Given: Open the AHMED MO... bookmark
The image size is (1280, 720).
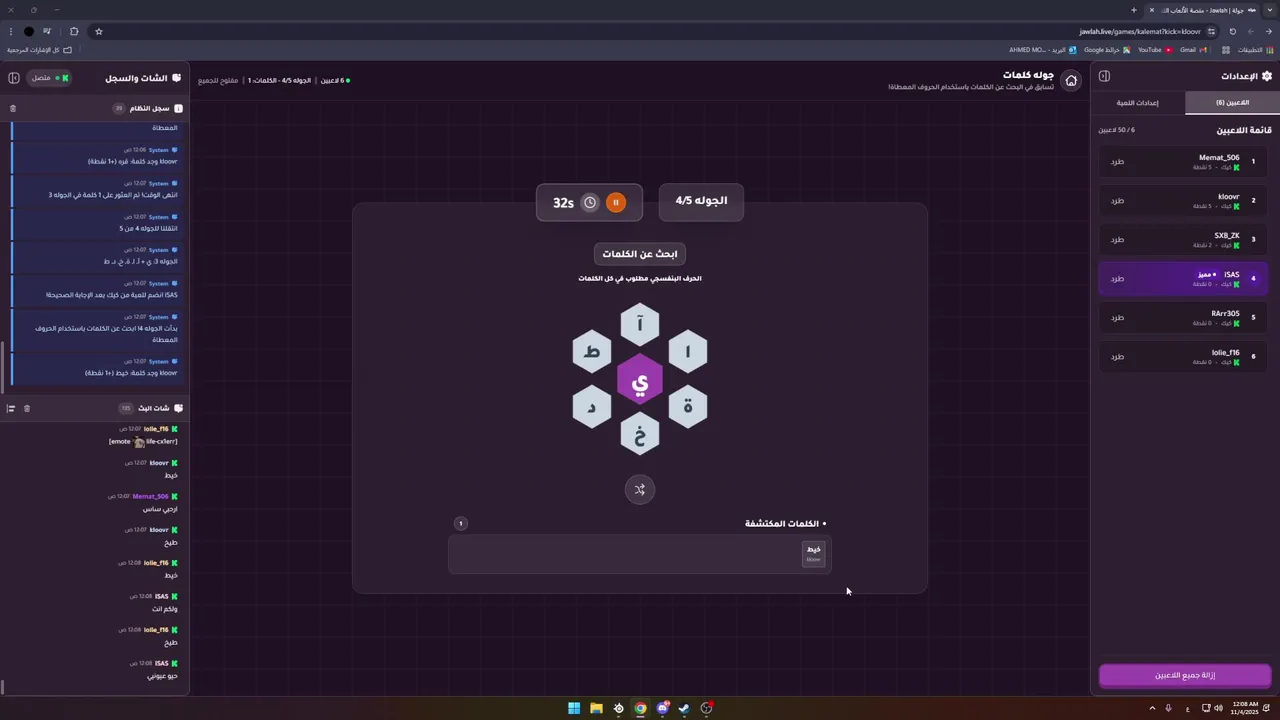Looking at the screenshot, I should [1043, 50].
